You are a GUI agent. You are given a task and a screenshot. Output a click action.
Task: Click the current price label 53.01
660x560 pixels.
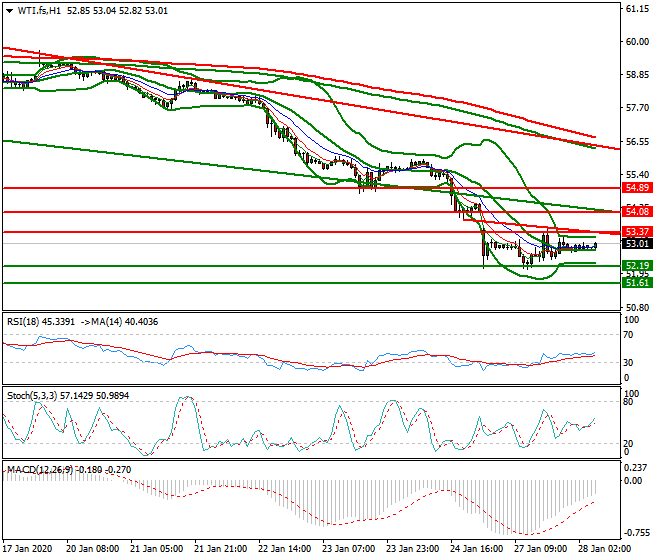tap(637, 244)
